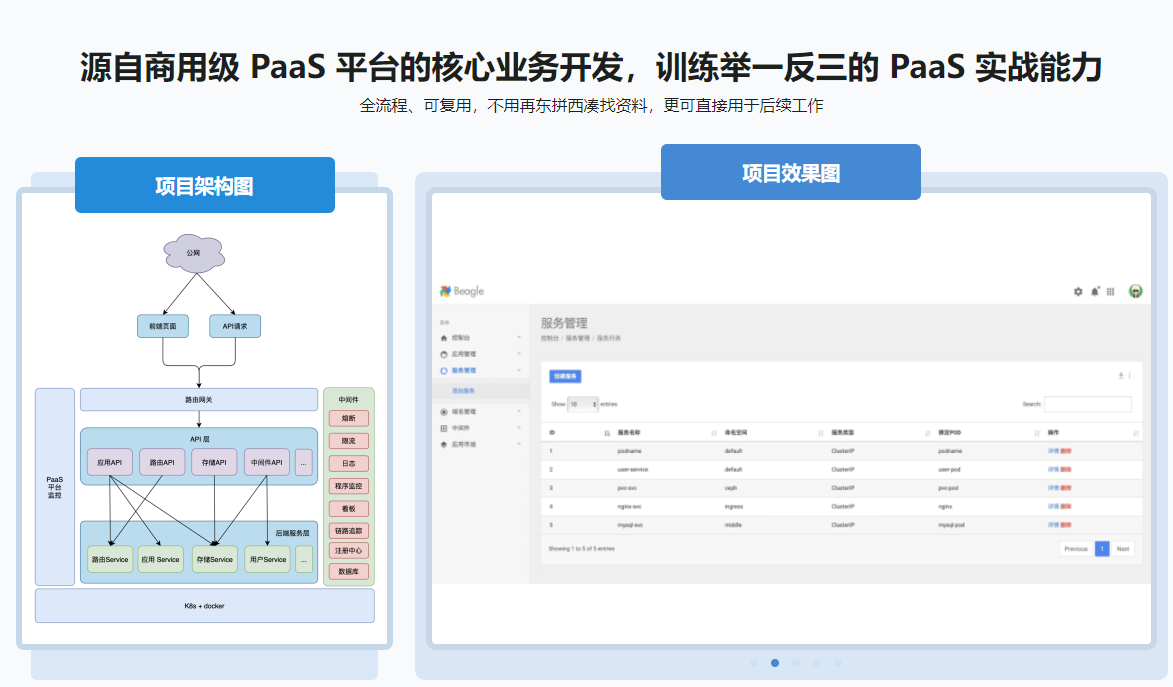Click the user avatar in the top right
The image size is (1173, 687).
click(1136, 291)
